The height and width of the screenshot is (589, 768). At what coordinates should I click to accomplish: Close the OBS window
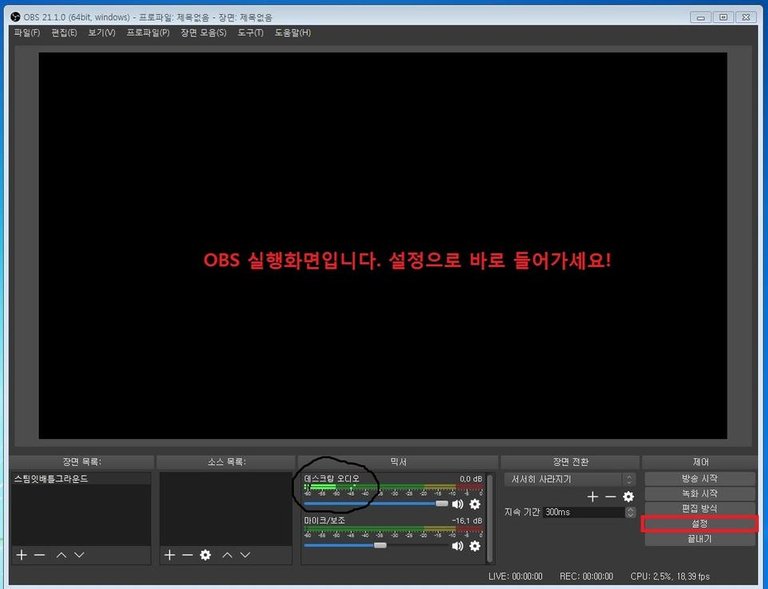pos(746,17)
